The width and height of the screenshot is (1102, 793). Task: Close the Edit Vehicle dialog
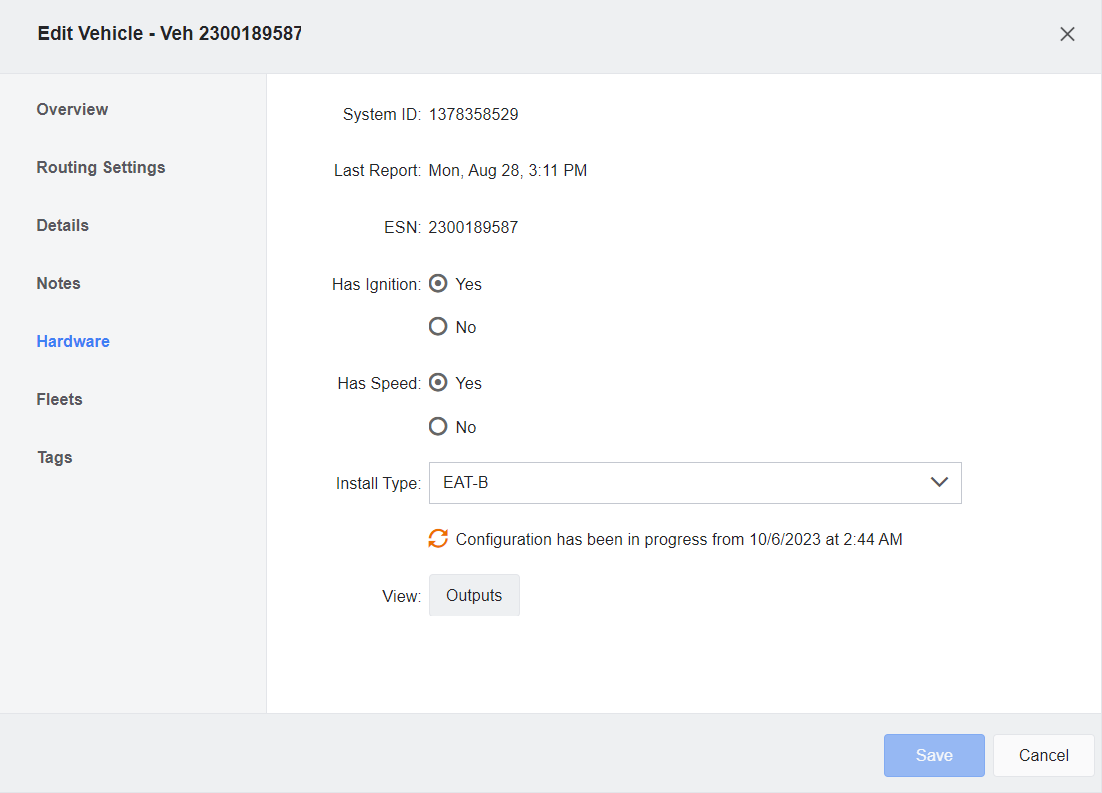coord(1067,33)
